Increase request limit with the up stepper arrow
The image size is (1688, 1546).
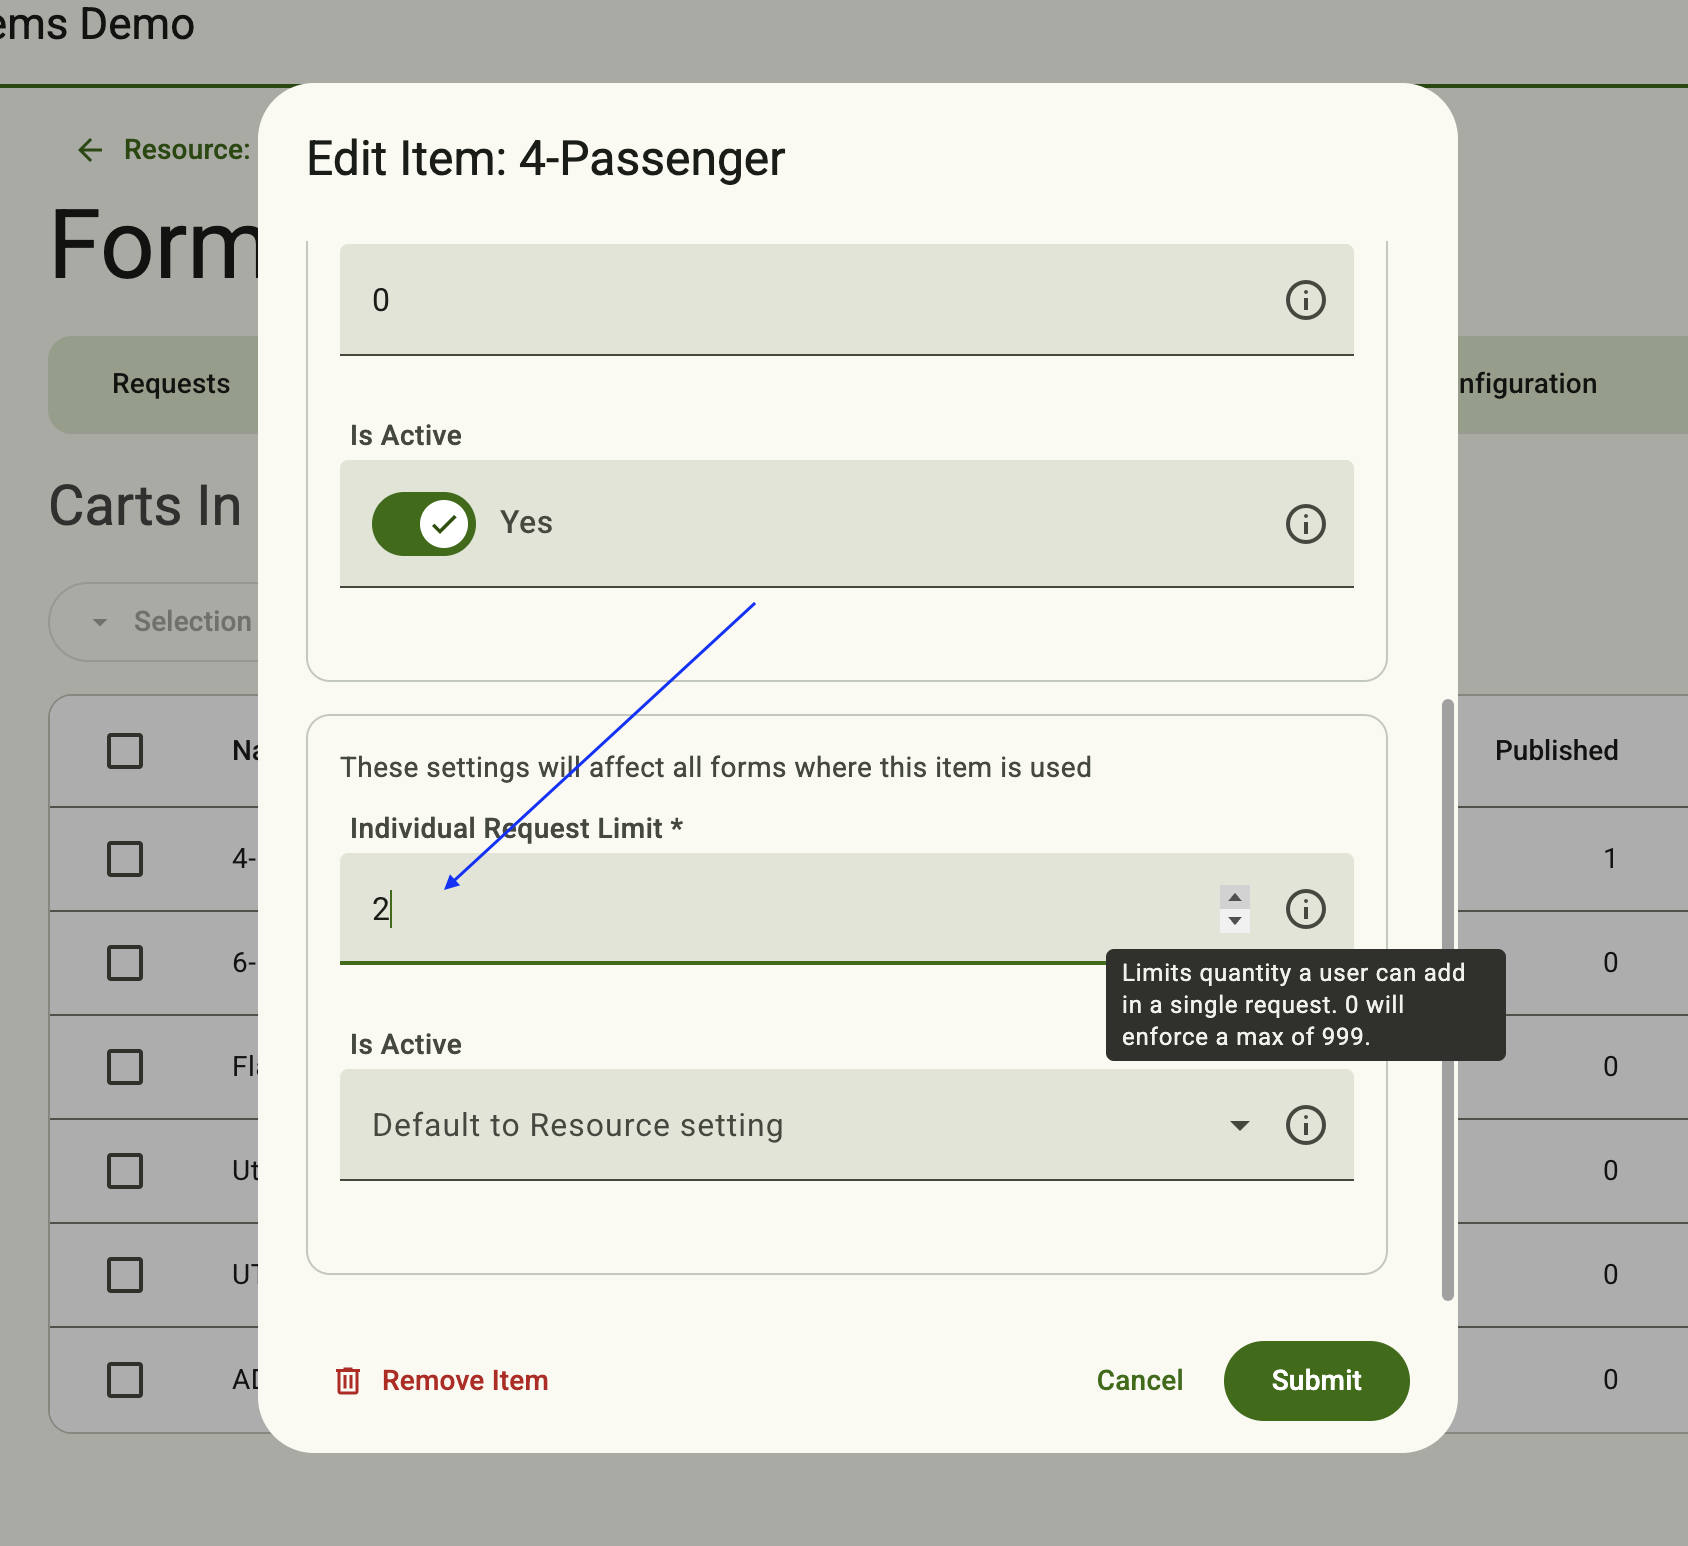point(1235,897)
